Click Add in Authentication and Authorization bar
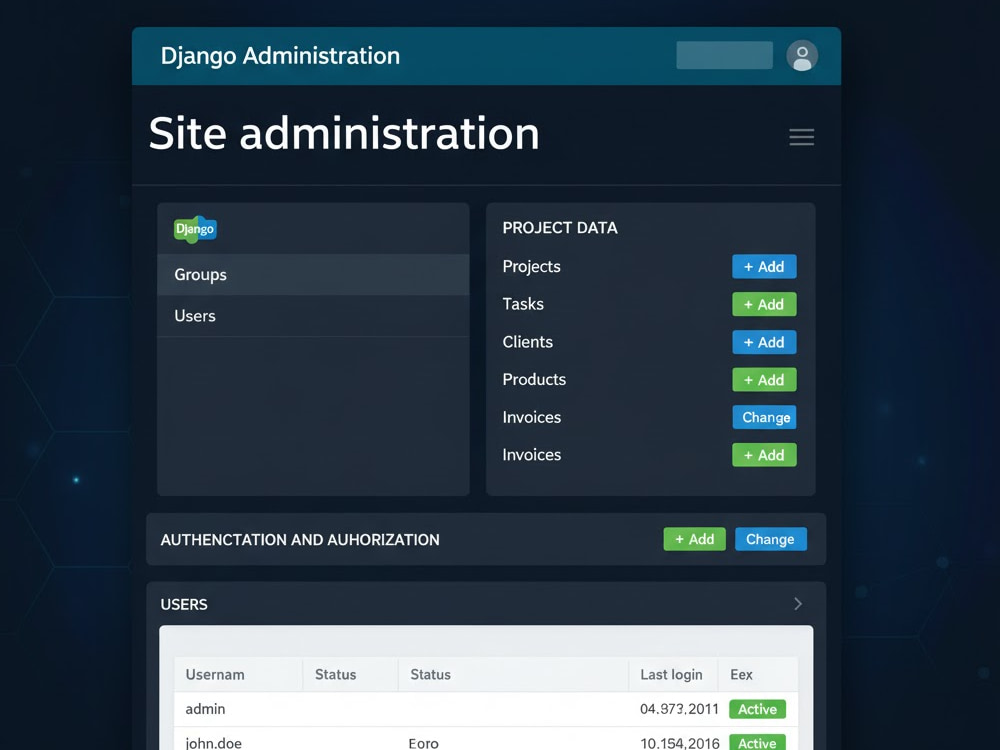The image size is (1000, 750). [x=695, y=539]
